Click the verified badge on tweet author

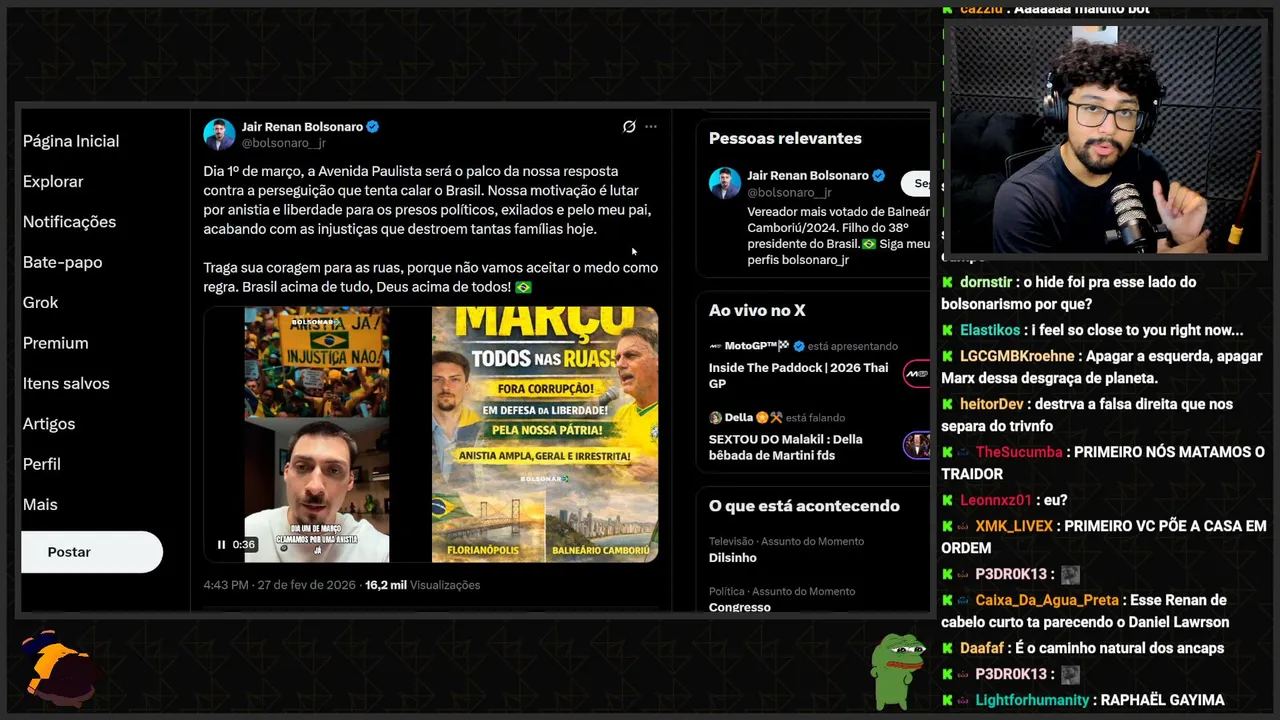(372, 127)
